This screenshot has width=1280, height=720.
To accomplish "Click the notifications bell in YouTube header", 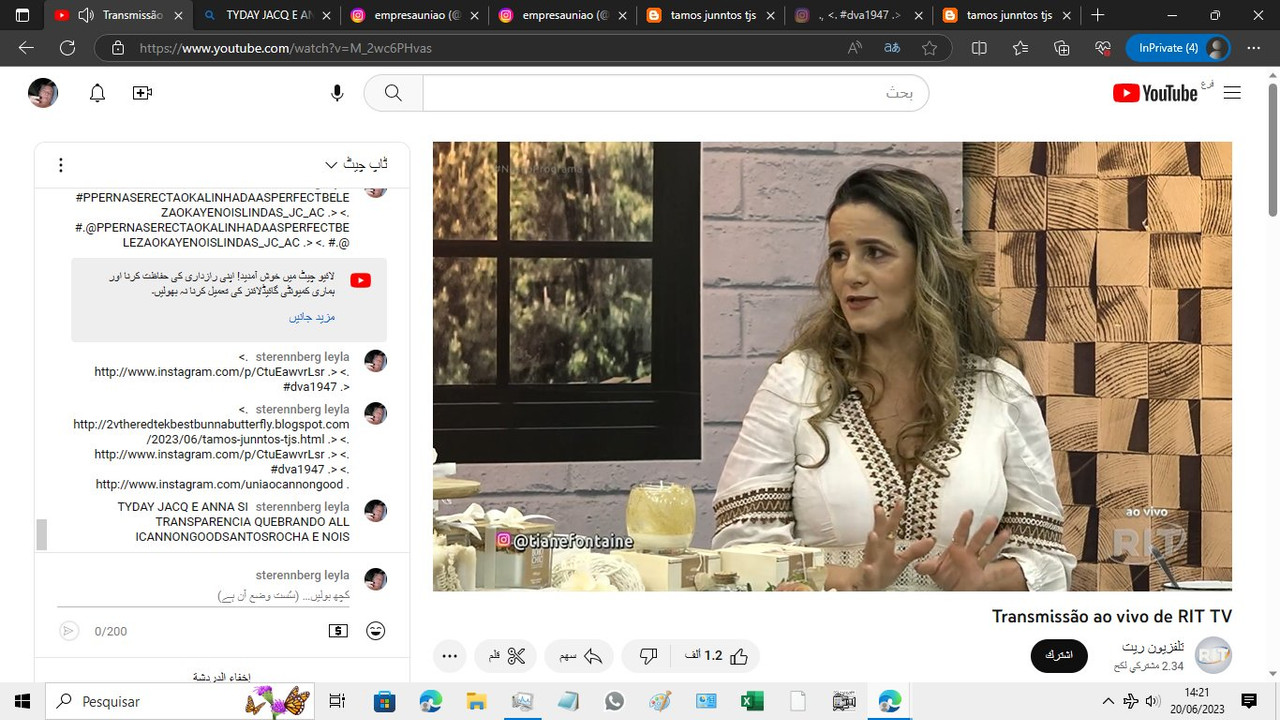I will click(x=96, y=92).
